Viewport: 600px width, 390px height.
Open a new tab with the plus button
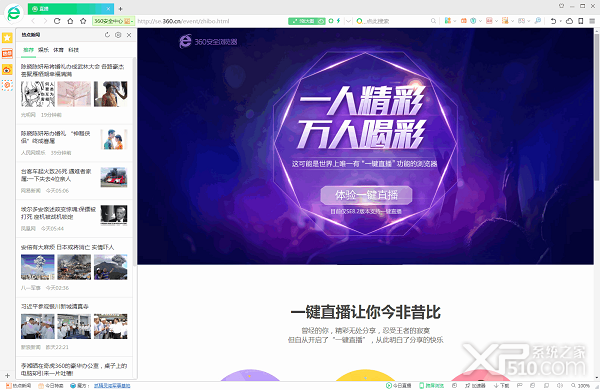pyautogui.click(x=120, y=8)
